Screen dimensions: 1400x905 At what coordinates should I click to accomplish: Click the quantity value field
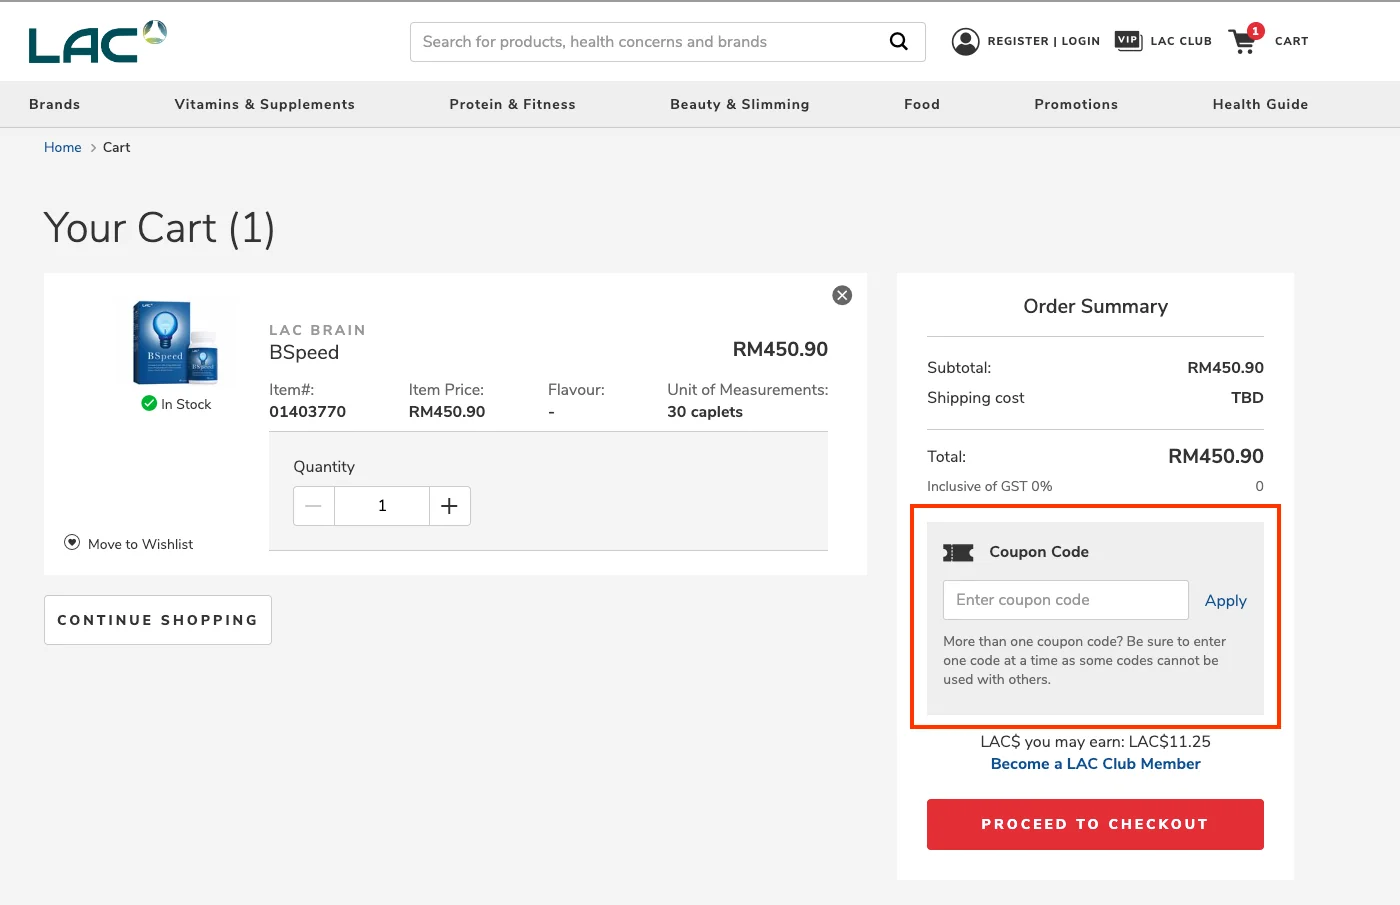tap(382, 506)
